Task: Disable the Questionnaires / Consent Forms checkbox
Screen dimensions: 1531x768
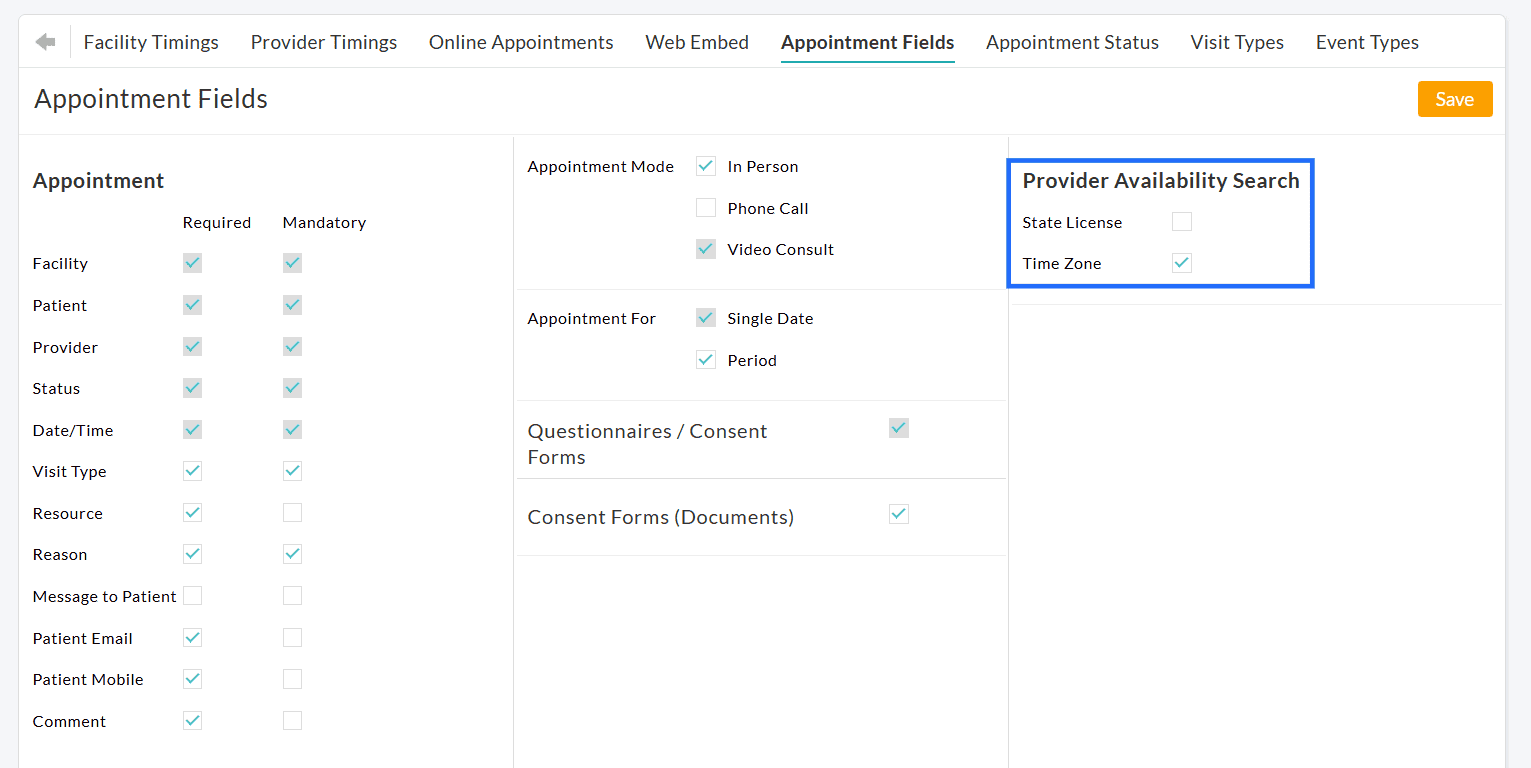Action: (x=898, y=427)
